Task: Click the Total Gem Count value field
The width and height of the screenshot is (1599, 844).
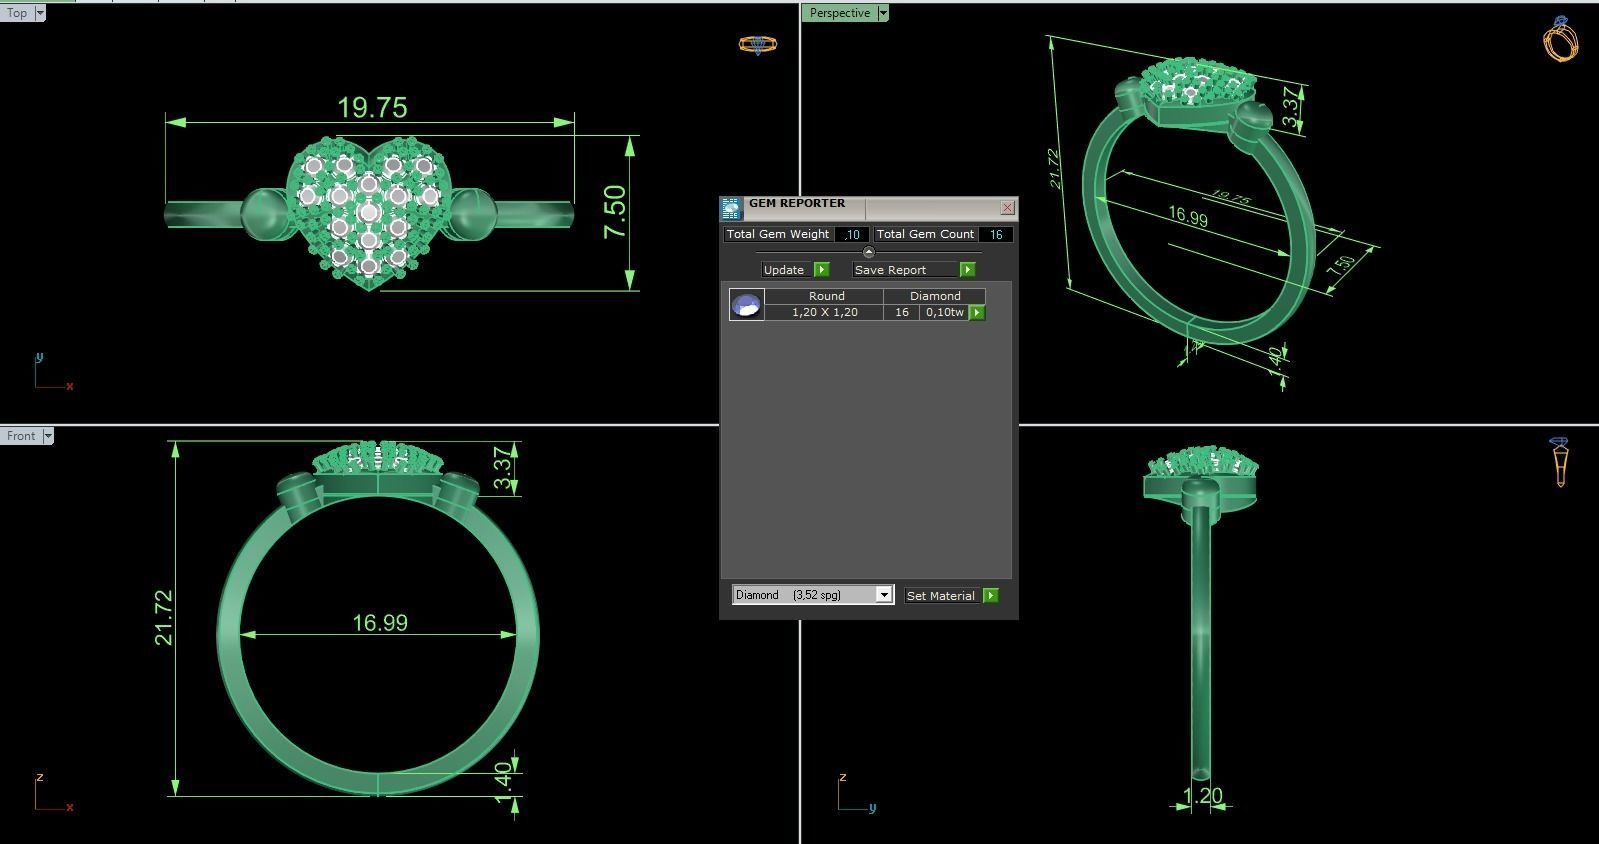Action: (996, 234)
